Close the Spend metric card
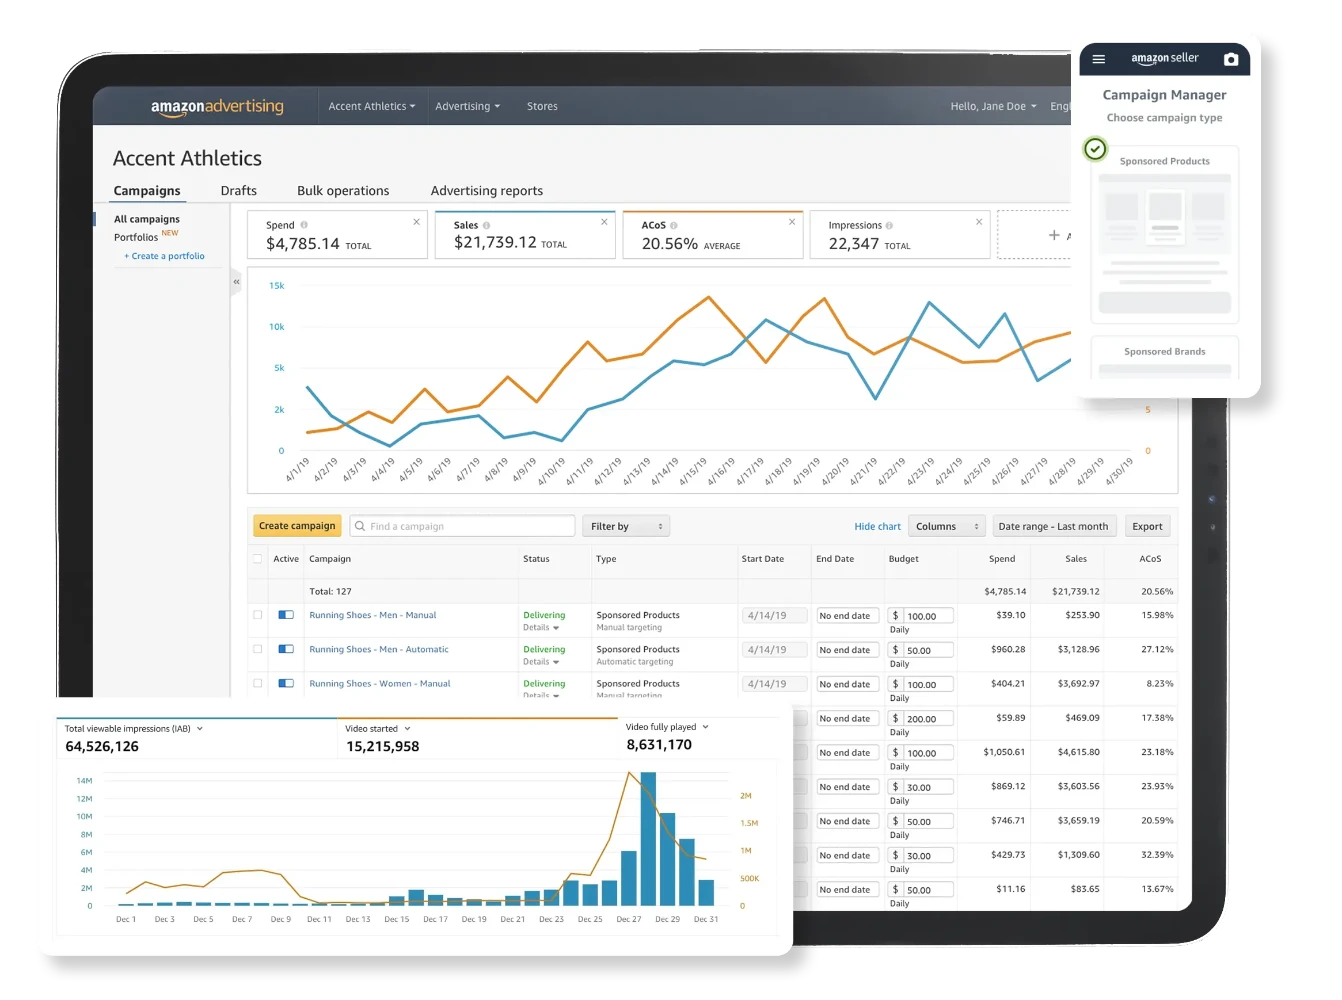1342x1000 pixels. coord(417,222)
